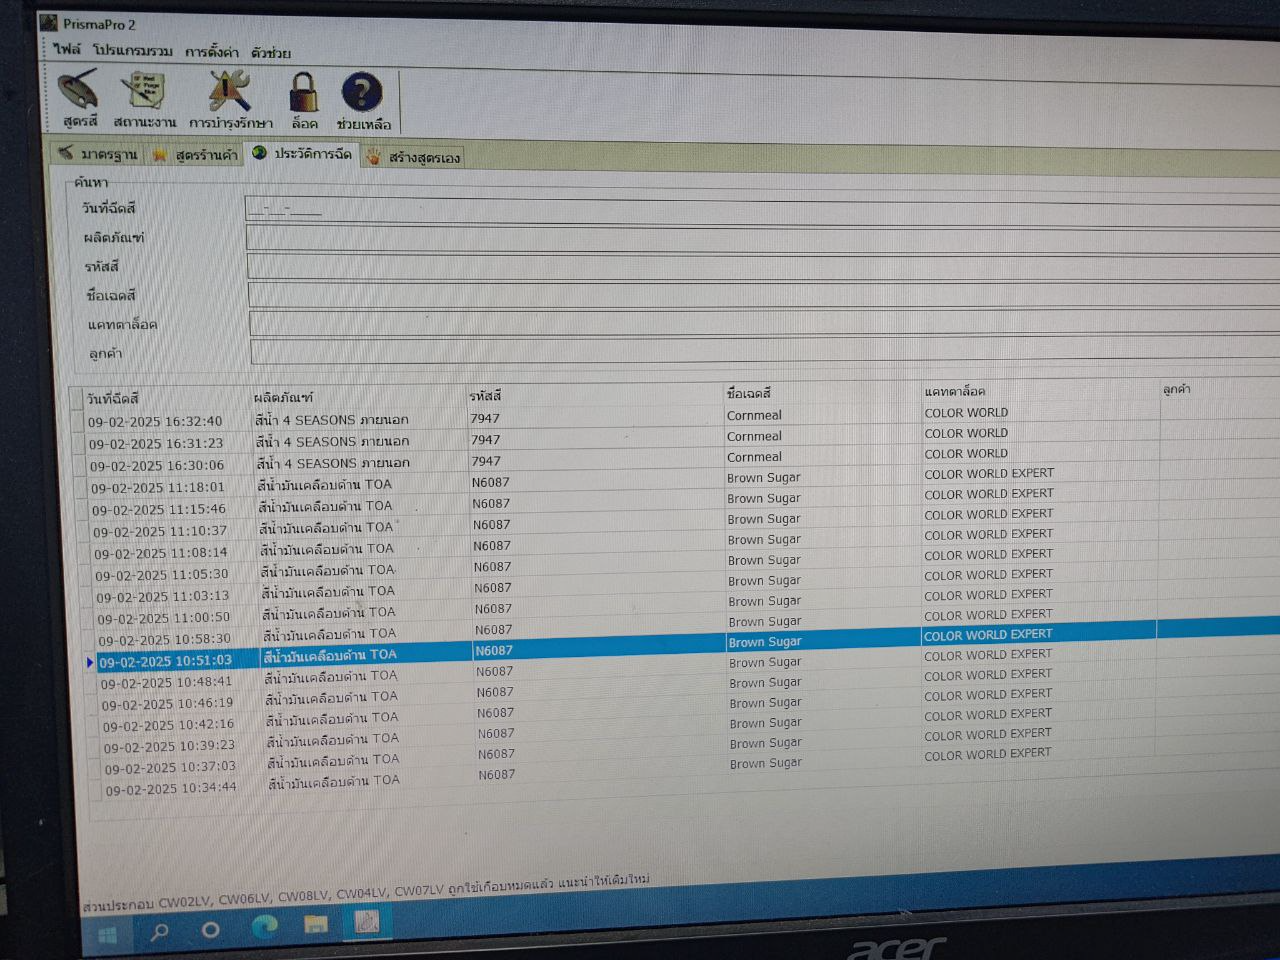Image resolution: width=1280 pixels, height=960 pixels.
Task: Click the ล็อค padlock icon
Action: (x=304, y=102)
